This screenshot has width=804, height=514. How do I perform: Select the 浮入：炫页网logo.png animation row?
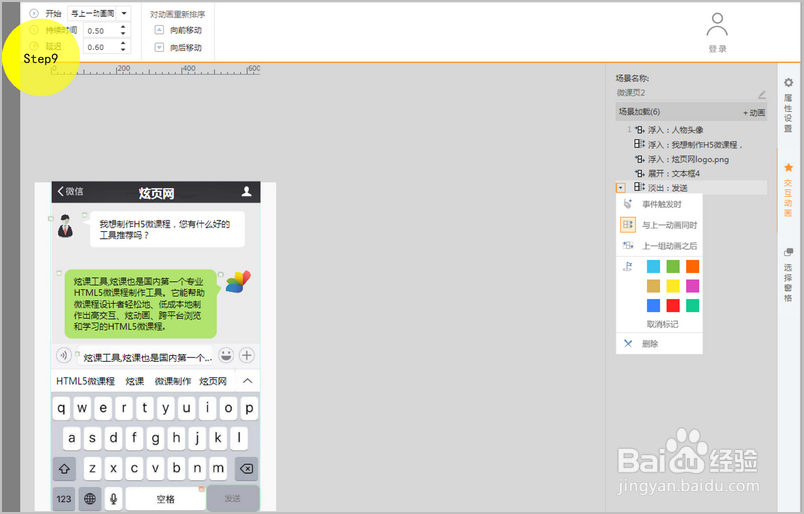pyautogui.click(x=691, y=159)
